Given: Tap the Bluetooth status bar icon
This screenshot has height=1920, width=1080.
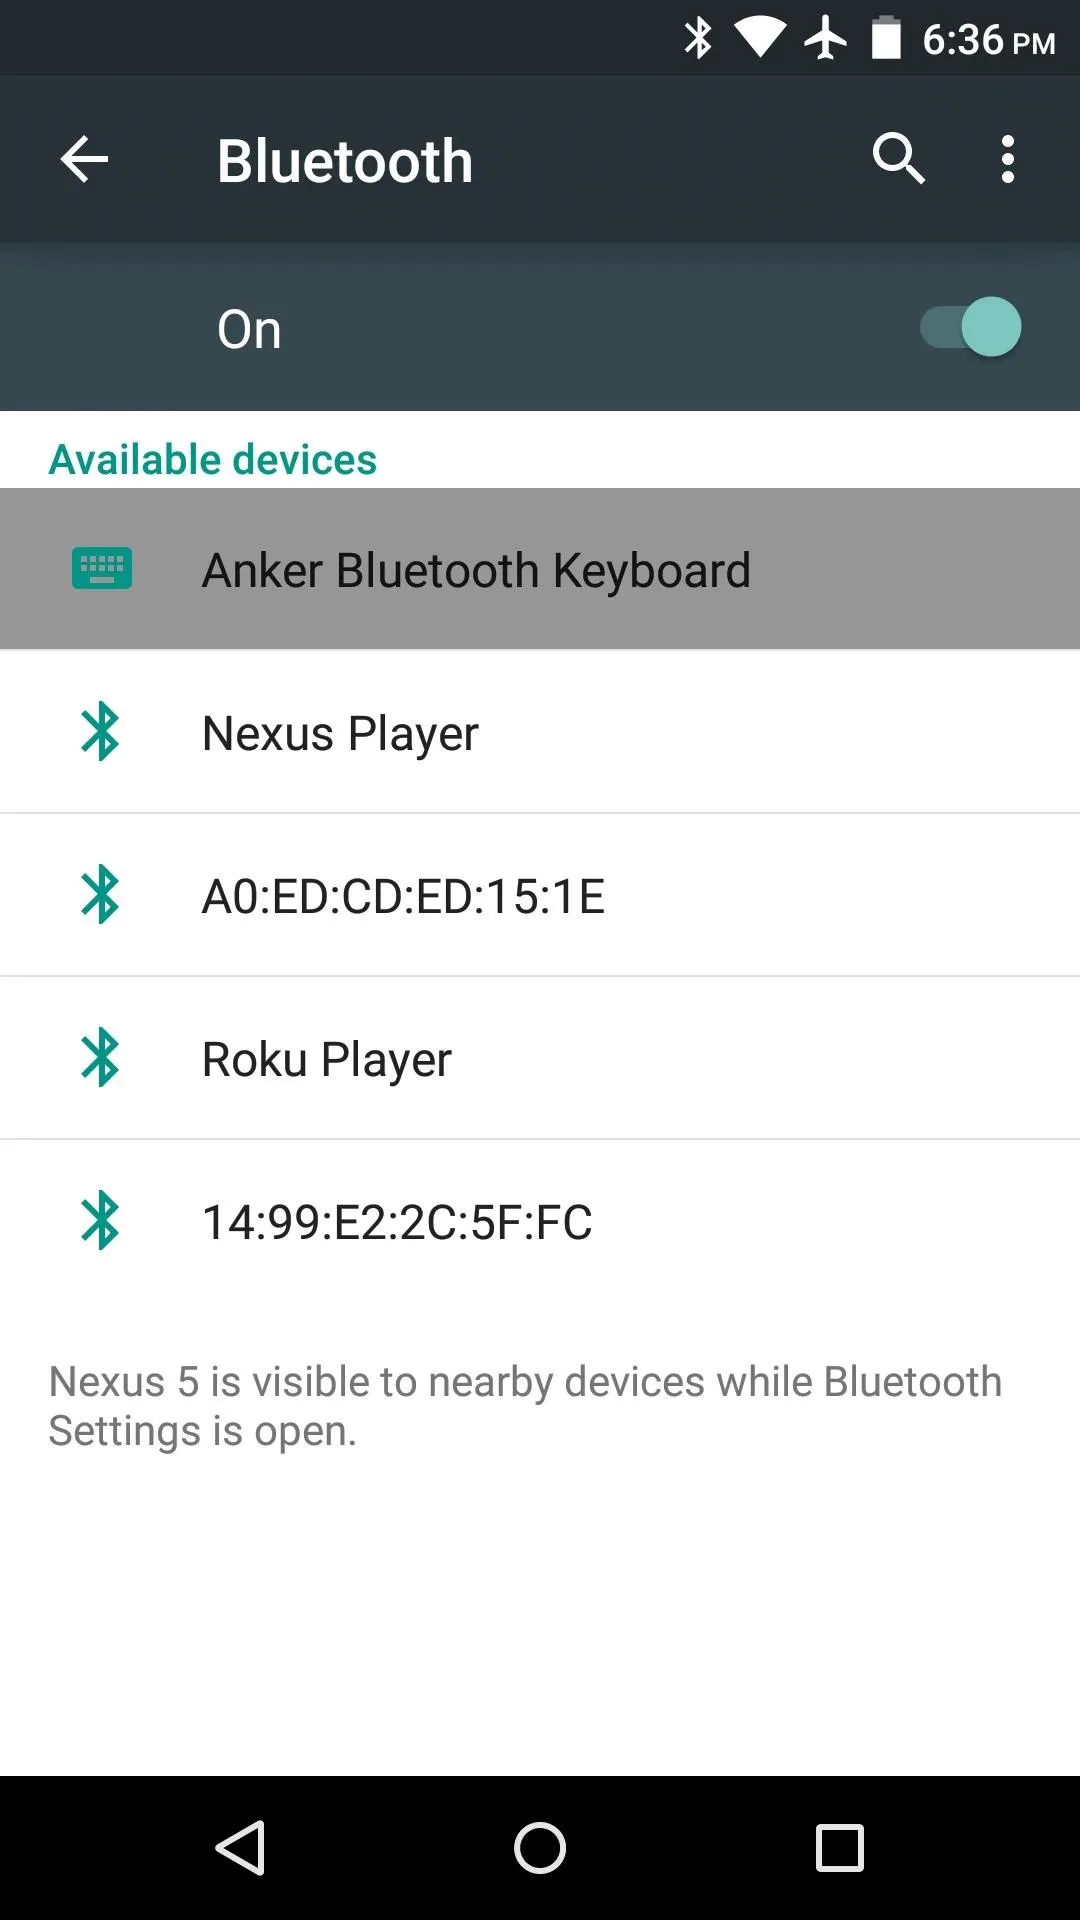Looking at the screenshot, I should click(x=698, y=39).
